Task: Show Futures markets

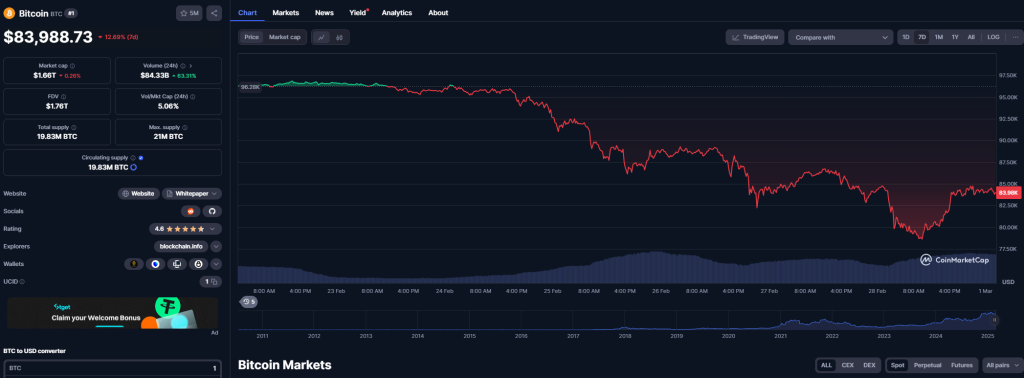Action: tap(961, 365)
